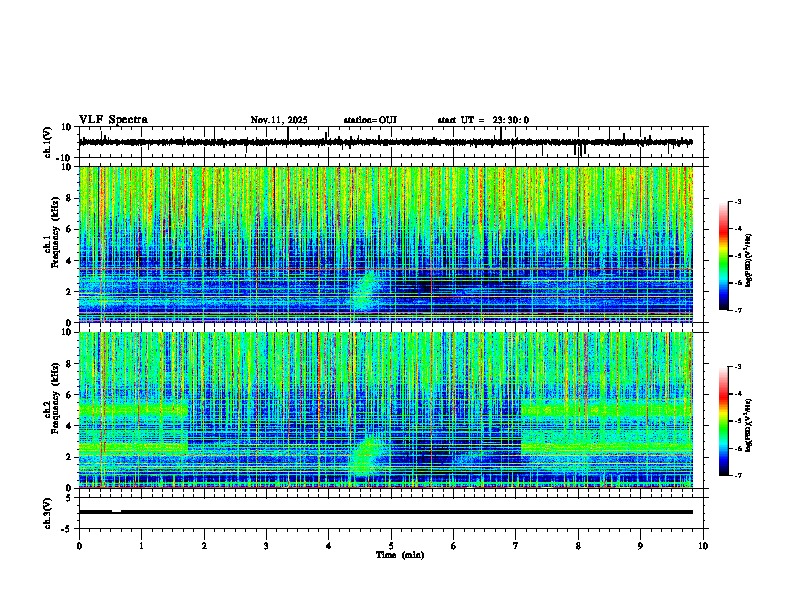Image resolution: width=792 pixels, height=612 pixels.
Task: Click the time axis tick label "1"
Action: coord(141,546)
